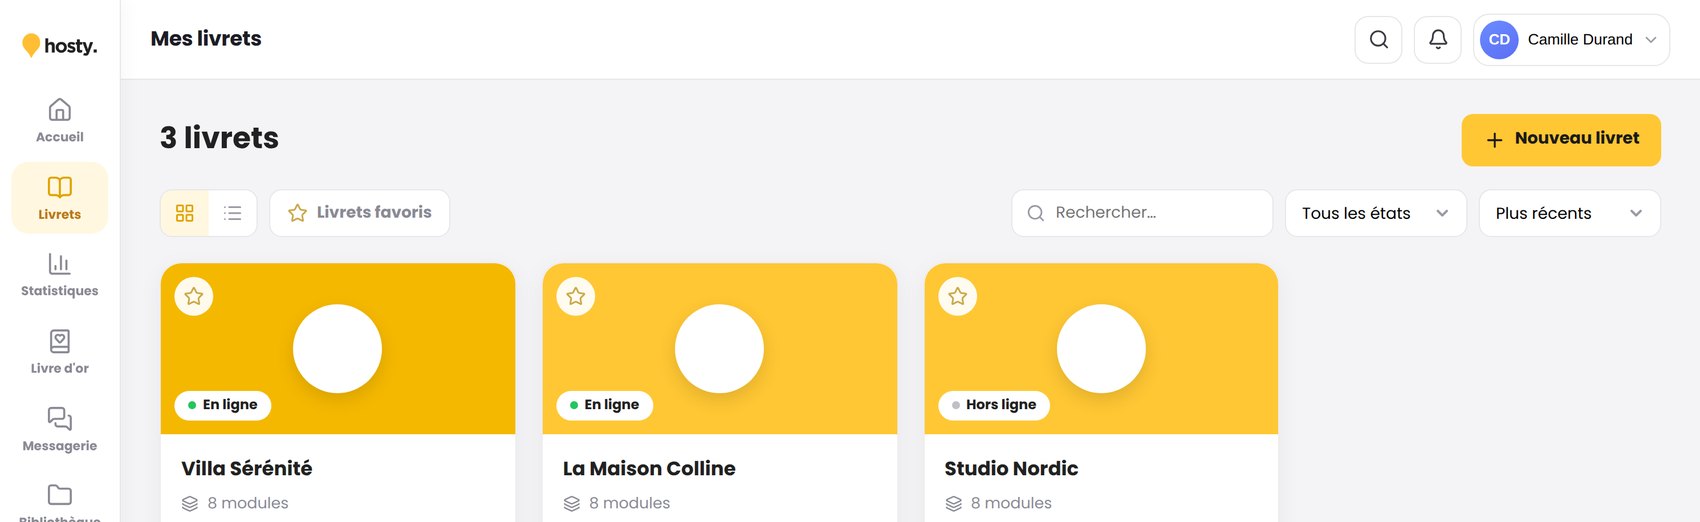
Task: Favorite the Villa Sérénité livret star
Action: (x=194, y=296)
